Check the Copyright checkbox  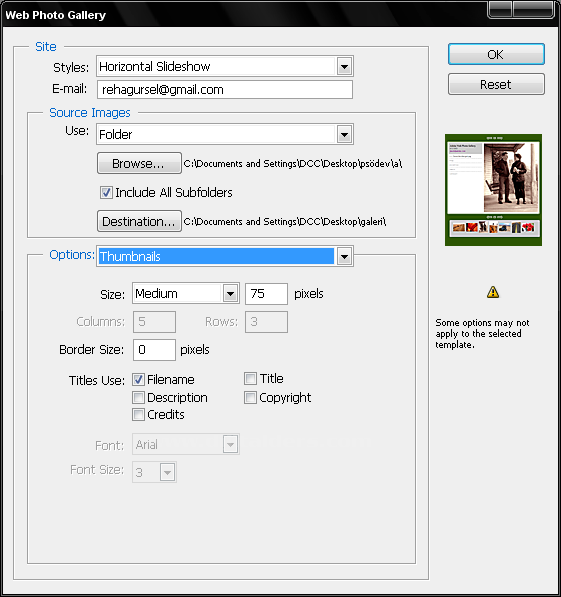250,397
